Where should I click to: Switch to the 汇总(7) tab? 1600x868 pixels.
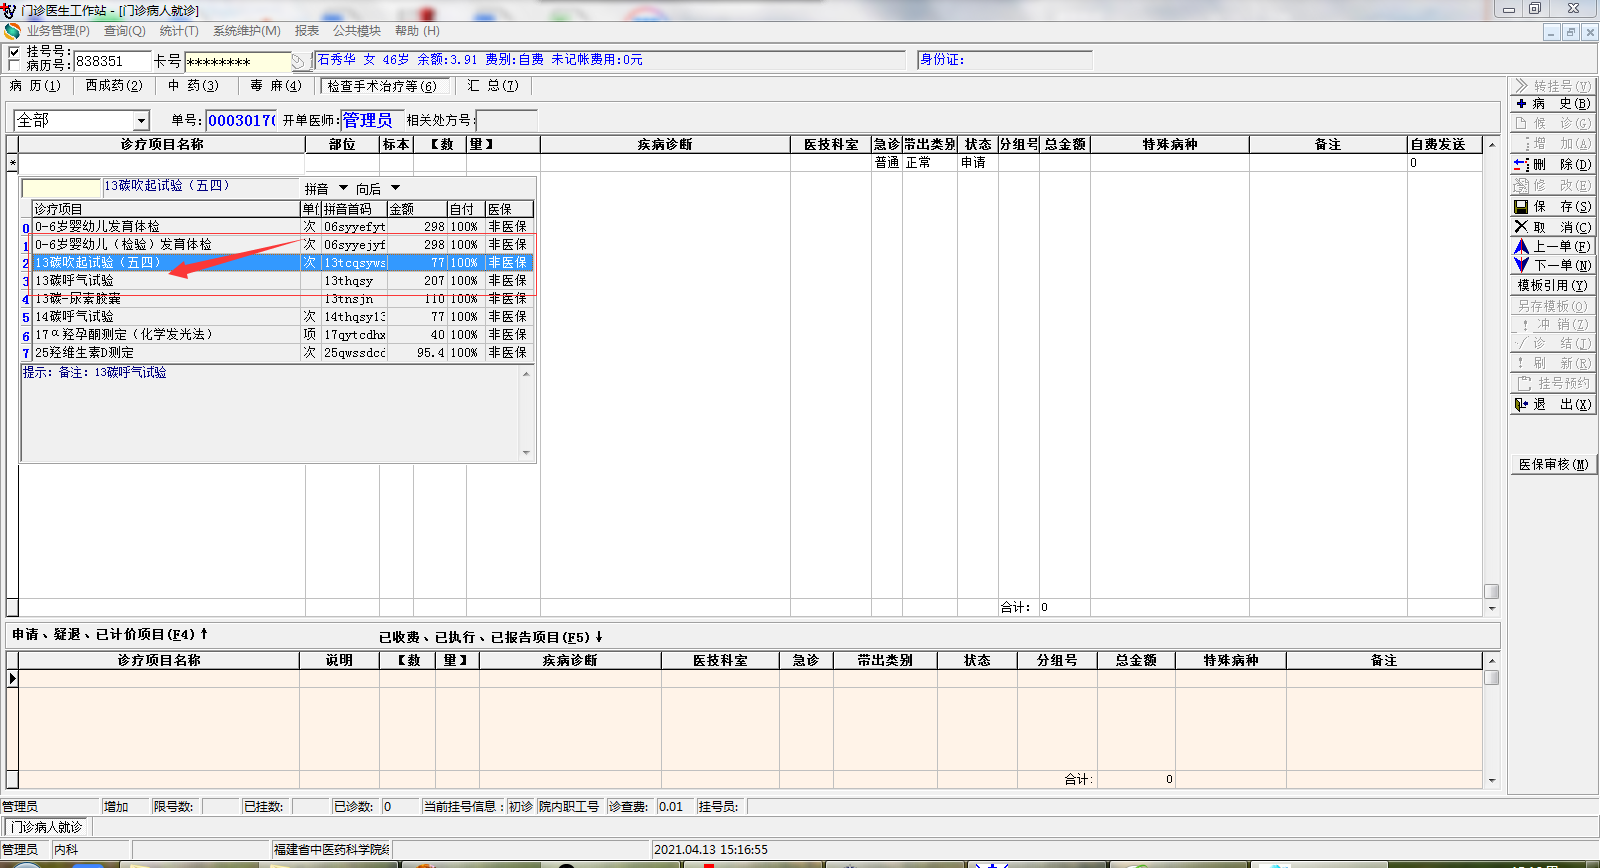coord(492,86)
